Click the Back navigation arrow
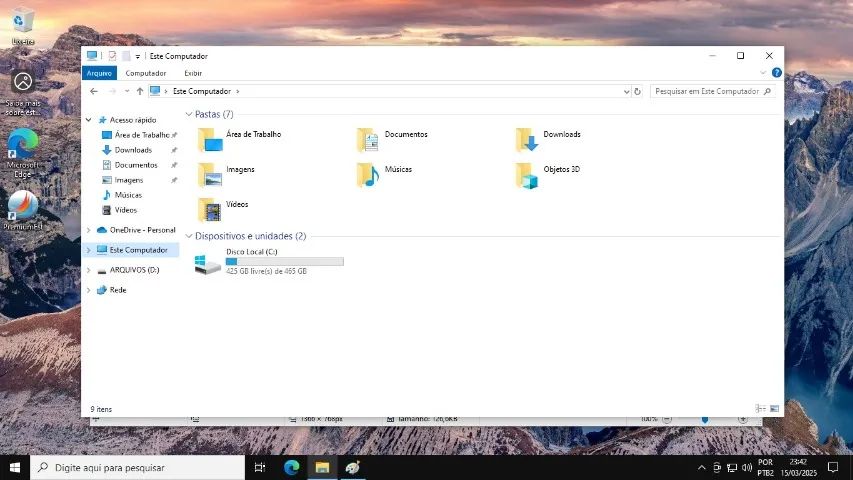The height and width of the screenshot is (480, 853). coord(94,91)
